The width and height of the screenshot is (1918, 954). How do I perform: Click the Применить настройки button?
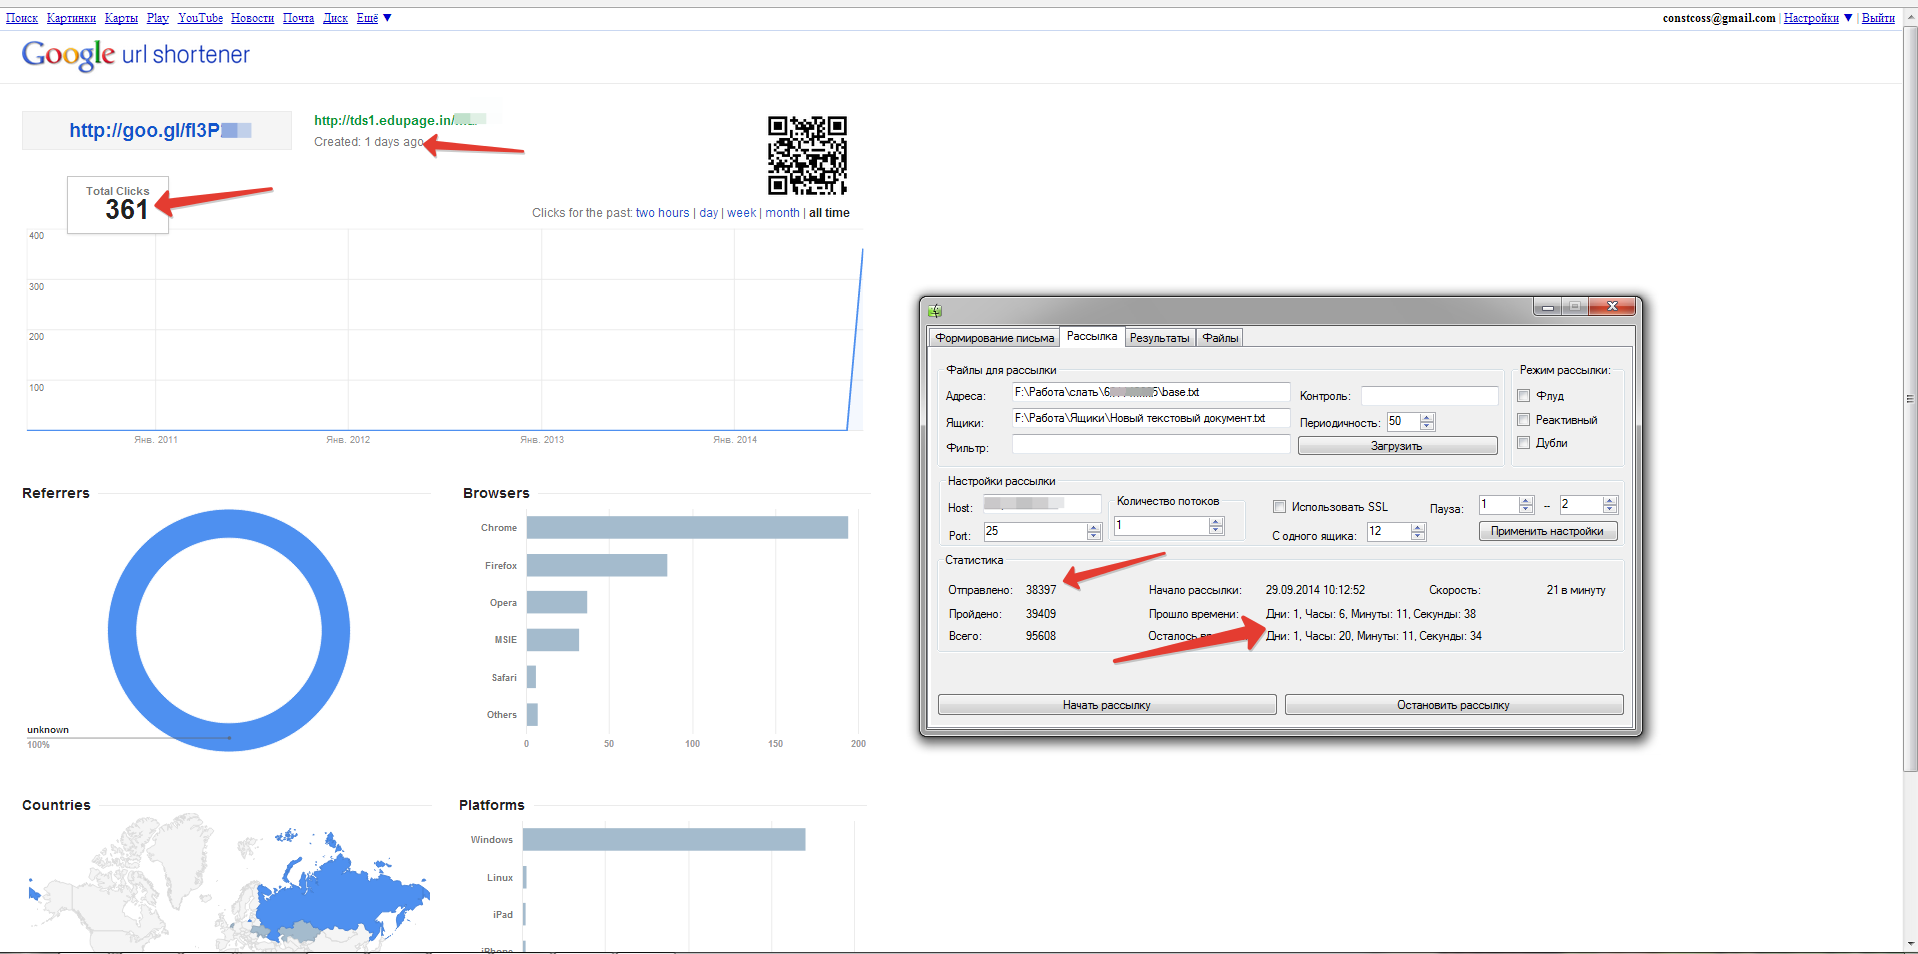tap(1547, 531)
